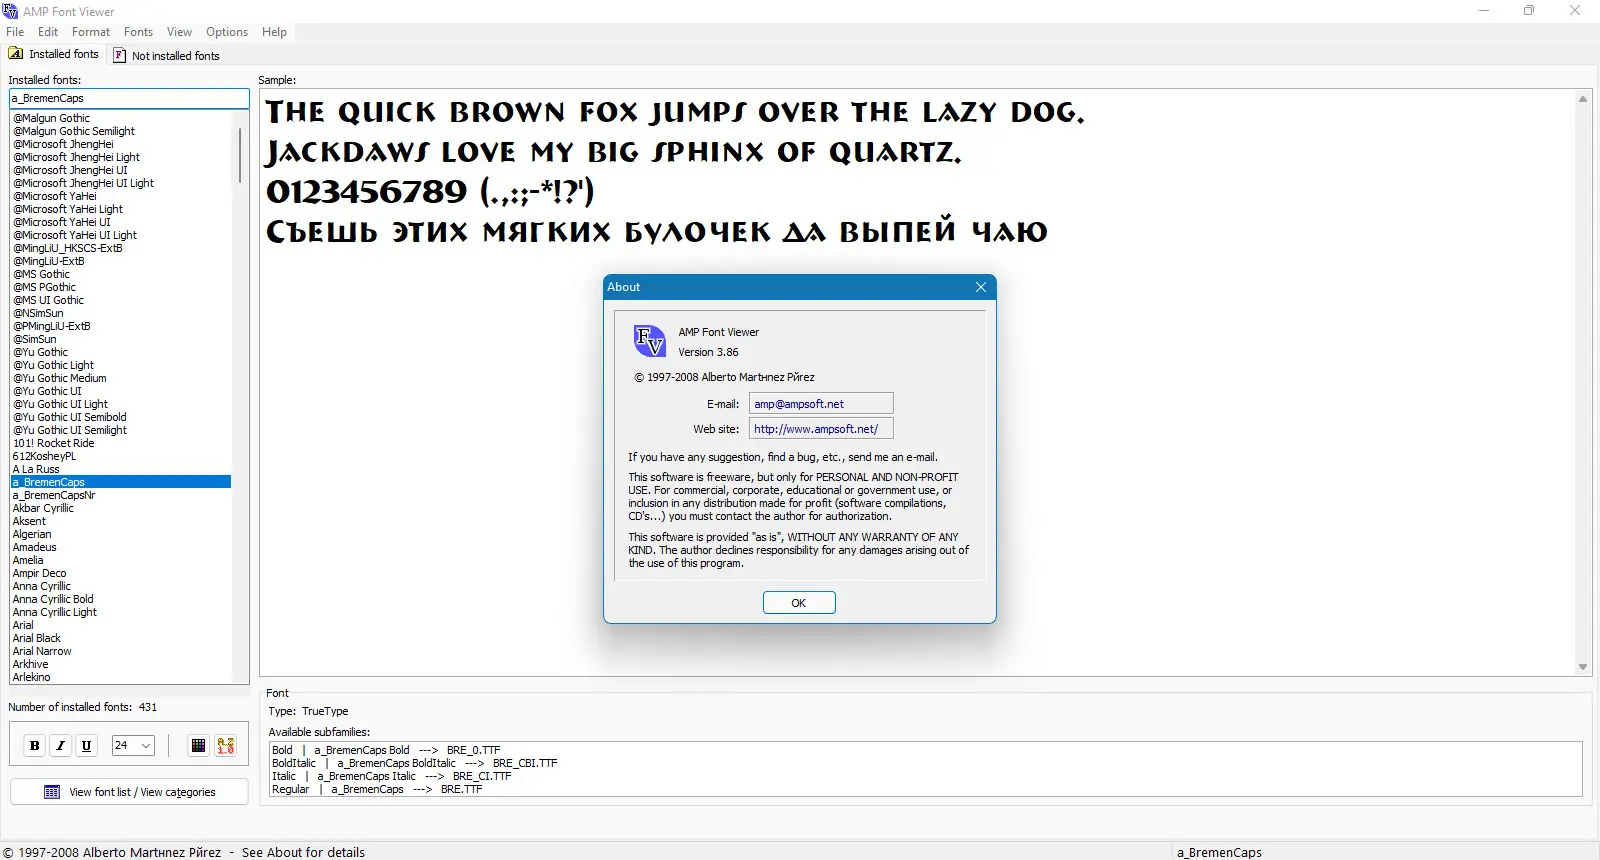The image size is (1600, 860).
Task: Click the sample text The Quick Brown Fox
Action: [x=675, y=112]
